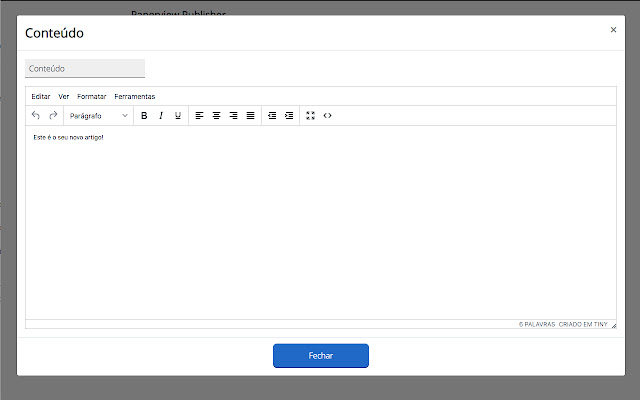Toggle bold formatting
The image size is (640, 400).
click(x=144, y=116)
